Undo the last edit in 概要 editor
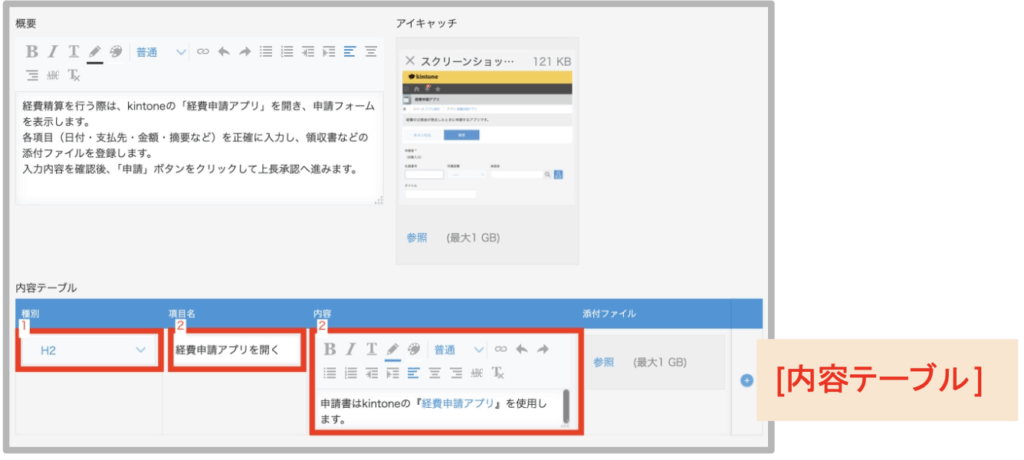Viewport: 1024px width, 460px height. (223, 52)
